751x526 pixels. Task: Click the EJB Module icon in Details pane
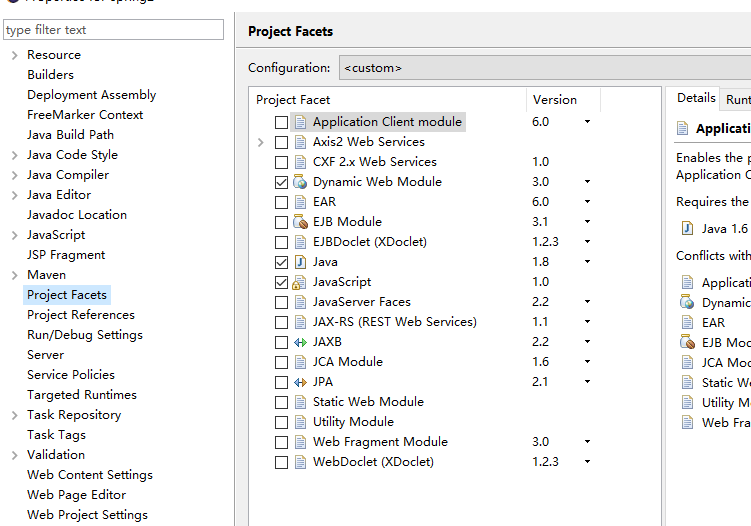point(687,342)
